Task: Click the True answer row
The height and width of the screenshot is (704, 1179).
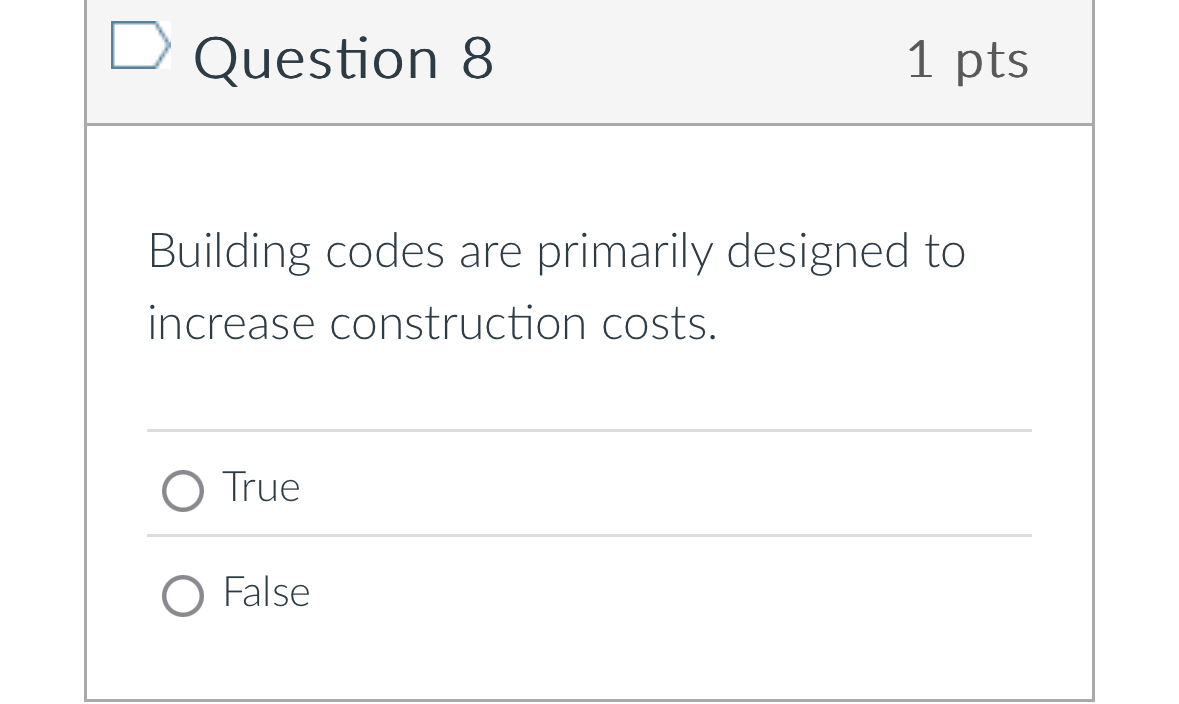Action: click(589, 488)
